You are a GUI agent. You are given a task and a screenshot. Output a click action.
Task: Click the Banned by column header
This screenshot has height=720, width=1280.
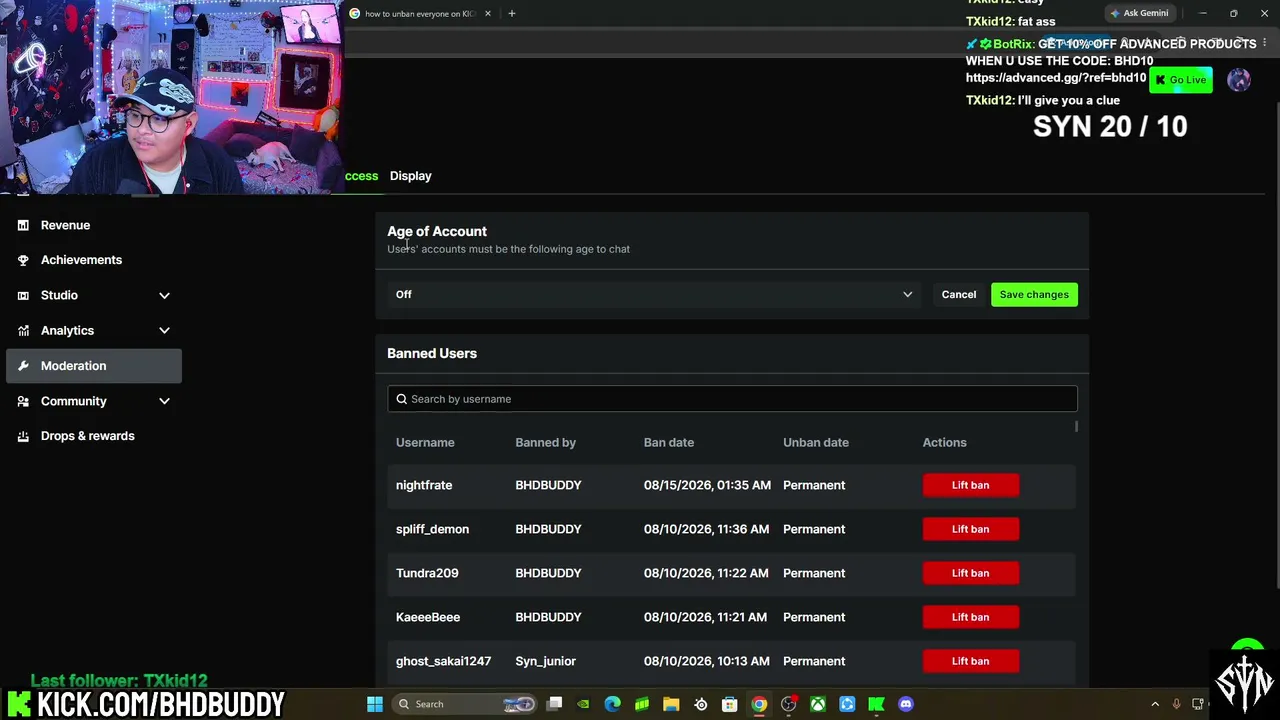545,442
